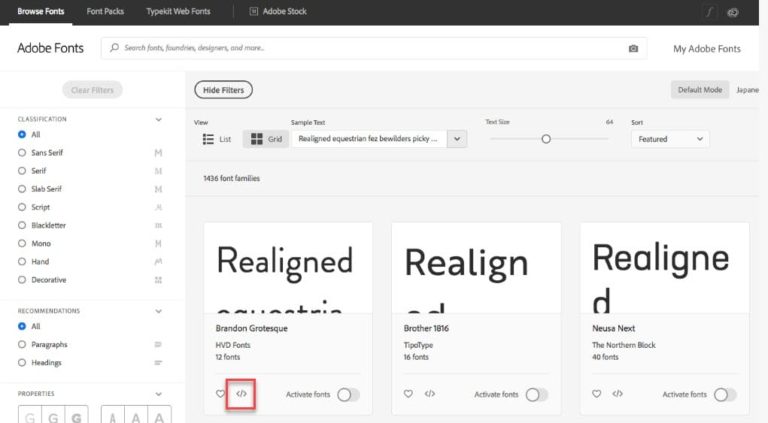Open The Northern Block foundry link
Viewport: 768px width, 423px height.
624,345
